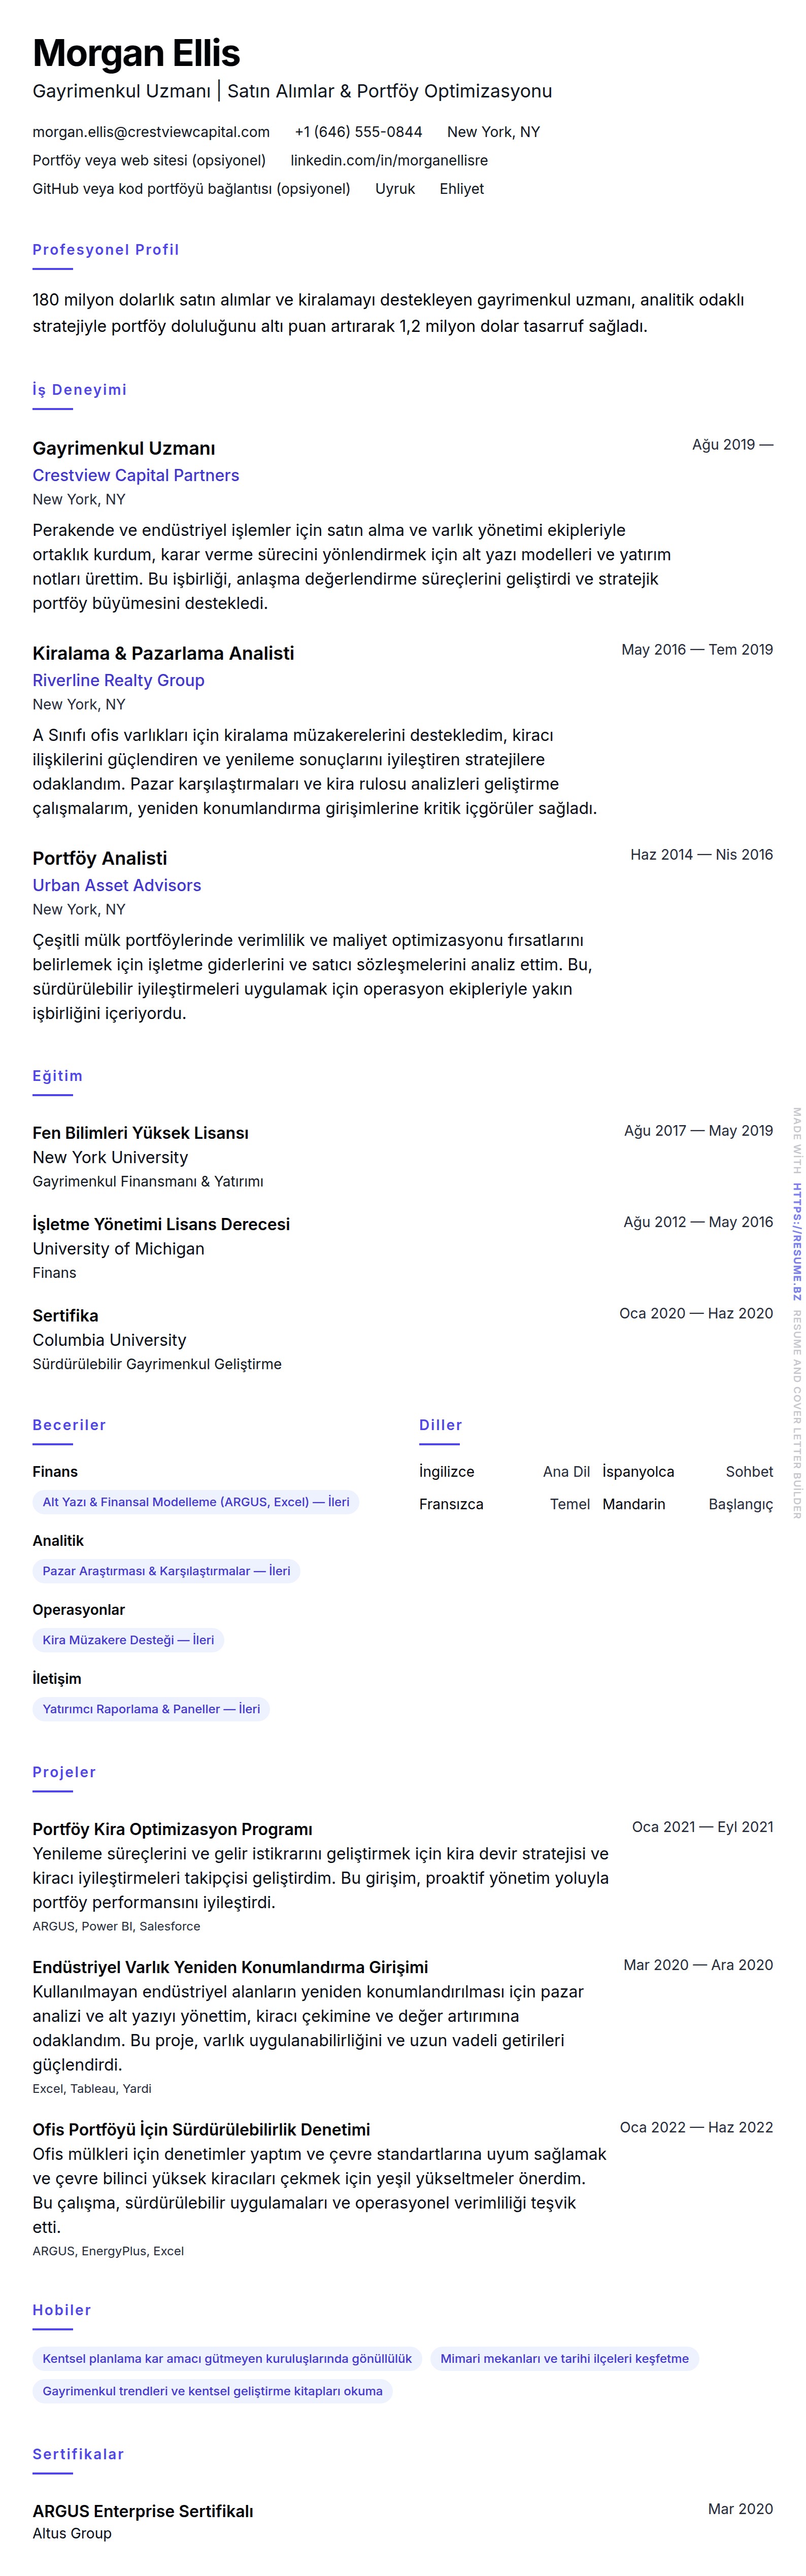Click the phone number +1 (646) 555-0844

click(358, 132)
